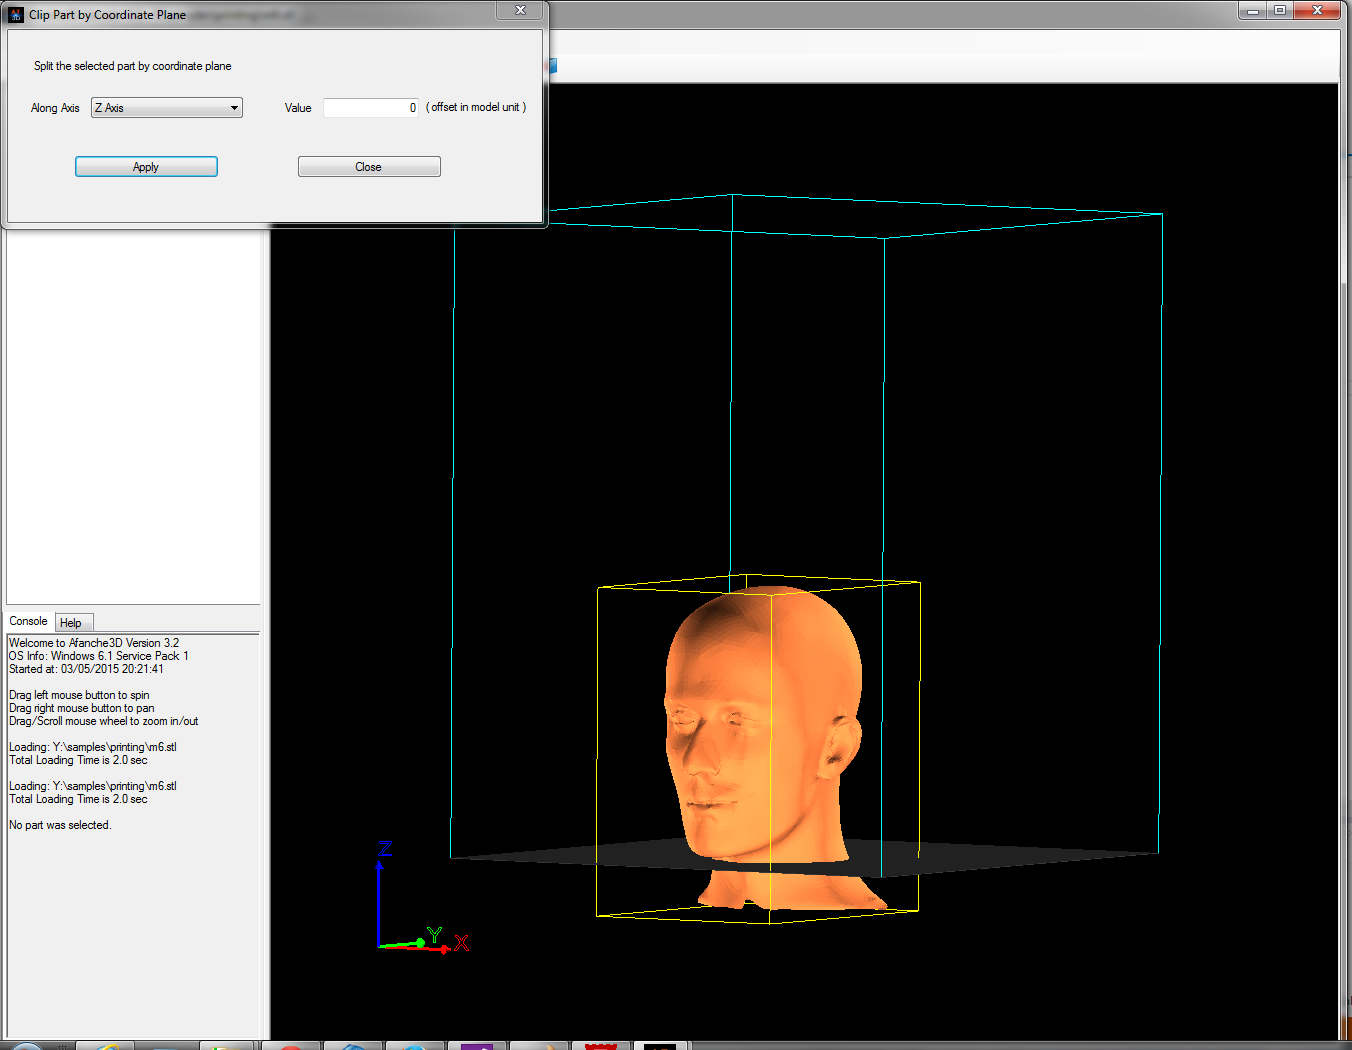1352x1050 pixels.
Task: Click the Afanche3D icon in dialog title
Action: pos(16,15)
